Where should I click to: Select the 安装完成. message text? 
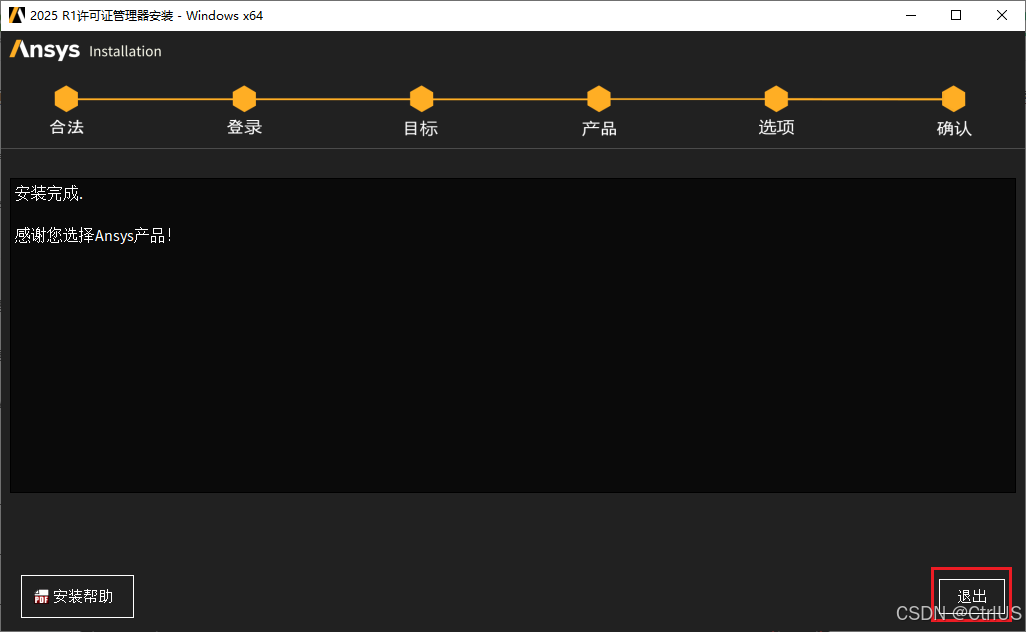(49, 194)
